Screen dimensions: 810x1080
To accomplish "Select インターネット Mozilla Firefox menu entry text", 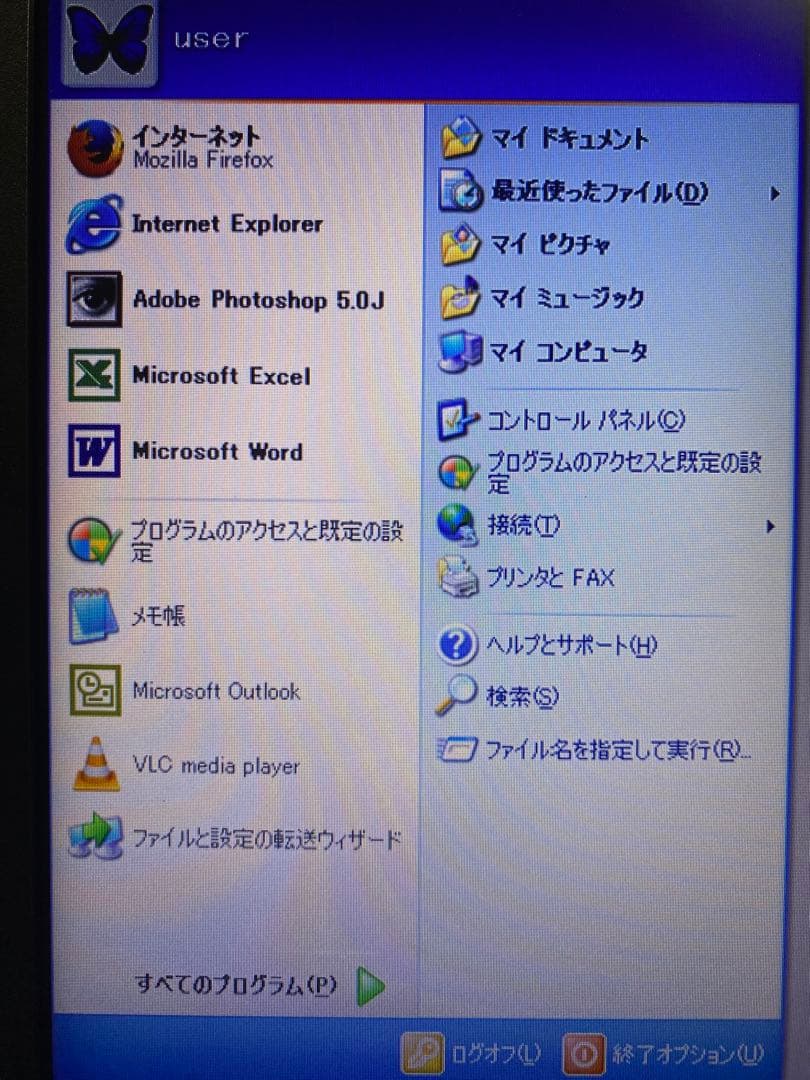I will pyautogui.click(x=203, y=147).
